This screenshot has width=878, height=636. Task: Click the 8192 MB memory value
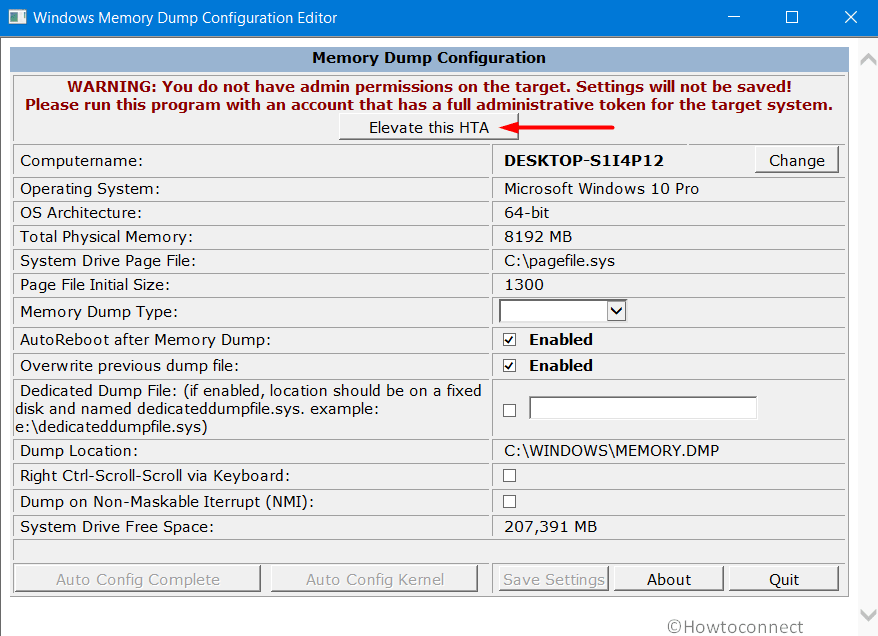point(538,237)
